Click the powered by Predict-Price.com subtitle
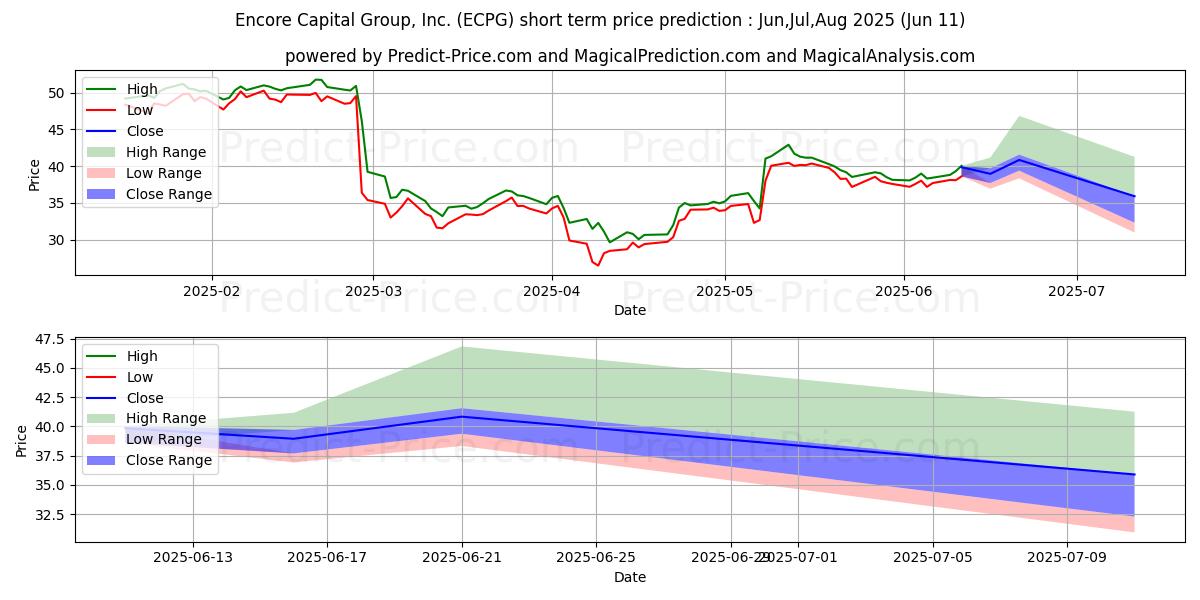The width and height of the screenshot is (1200, 600). coord(630,56)
